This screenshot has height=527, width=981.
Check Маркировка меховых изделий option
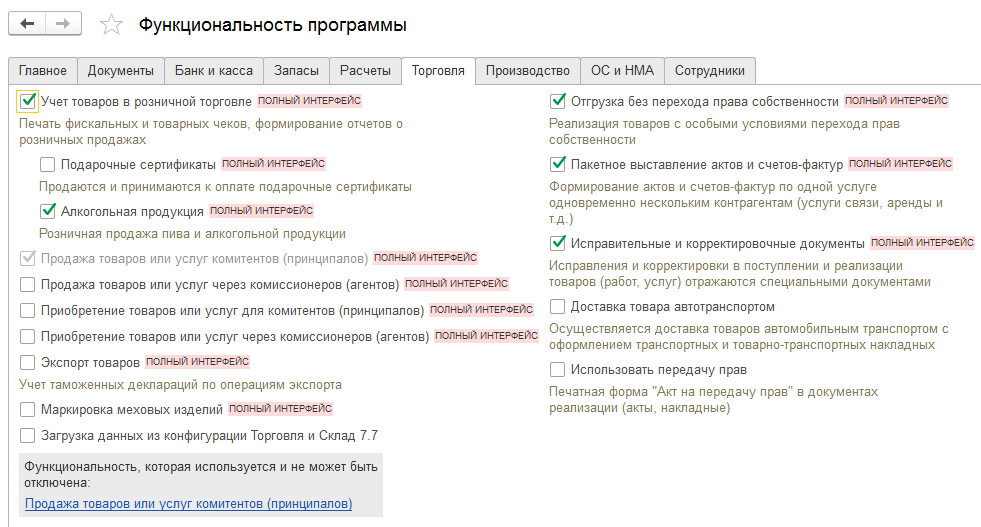point(28,409)
